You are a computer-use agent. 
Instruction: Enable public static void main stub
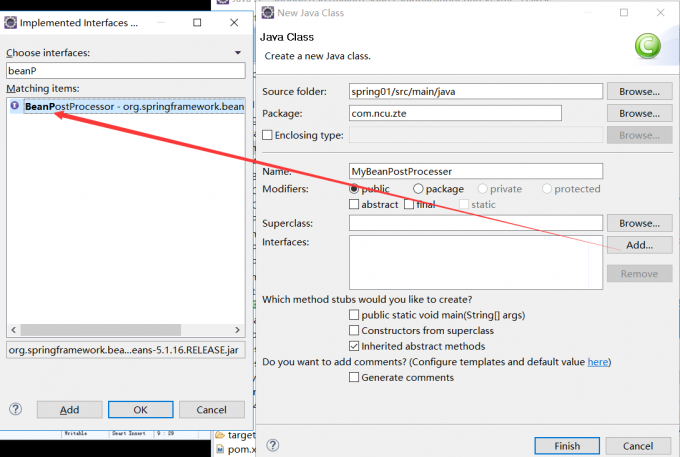[354, 315]
